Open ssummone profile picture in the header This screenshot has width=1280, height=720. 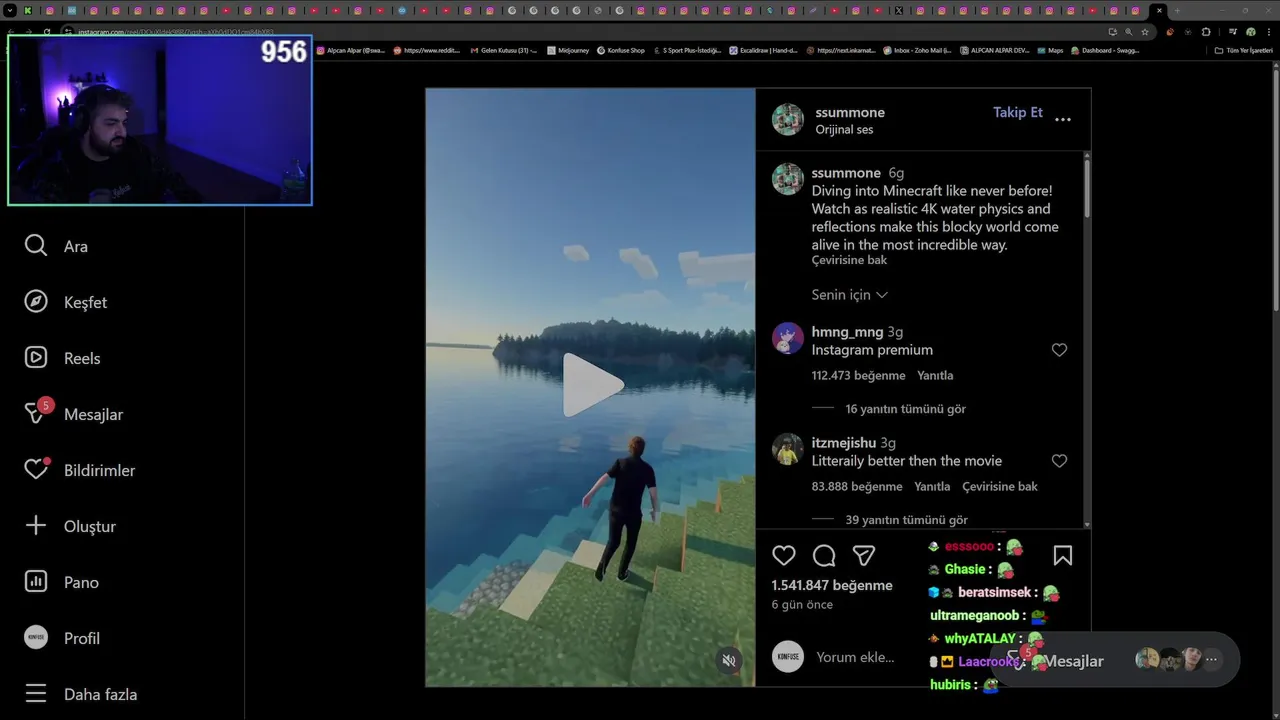pyautogui.click(x=788, y=119)
